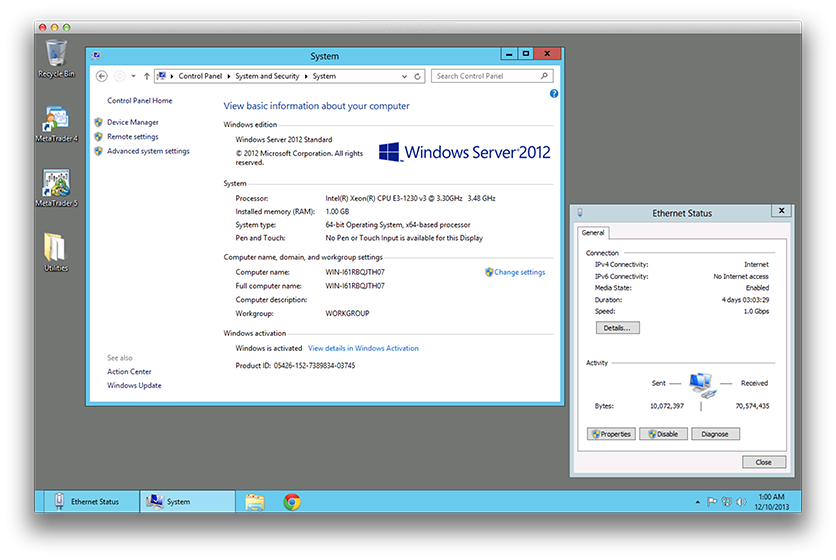
Task: Expand the address bar history dropdown
Action: 404,76
